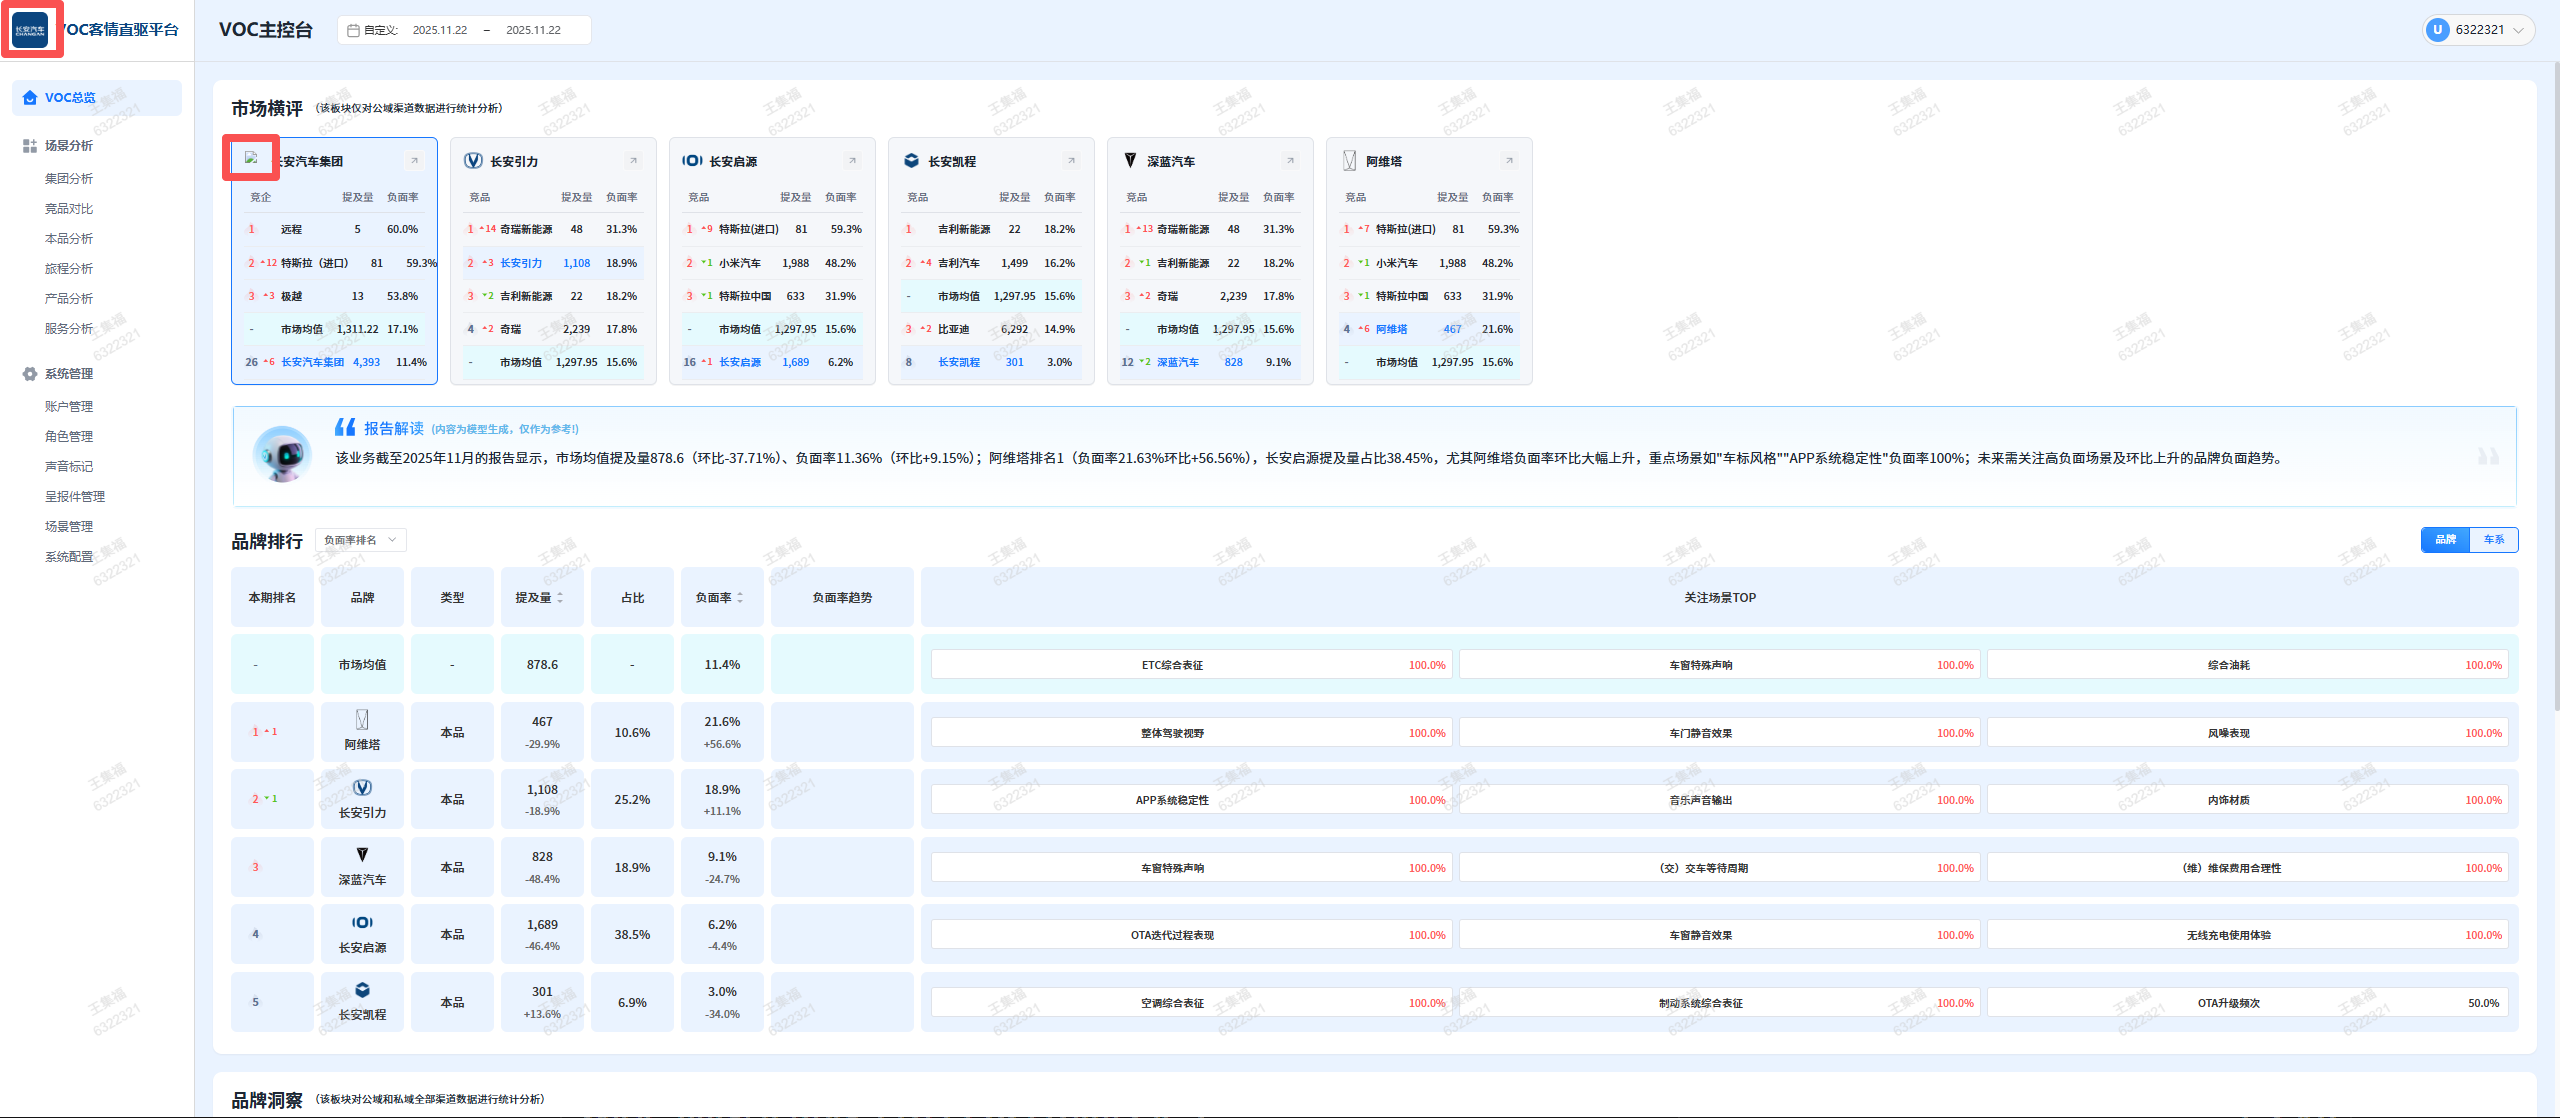Click 长安汽车集团 link in first card
2560x1118 pixels.
pos(312,362)
